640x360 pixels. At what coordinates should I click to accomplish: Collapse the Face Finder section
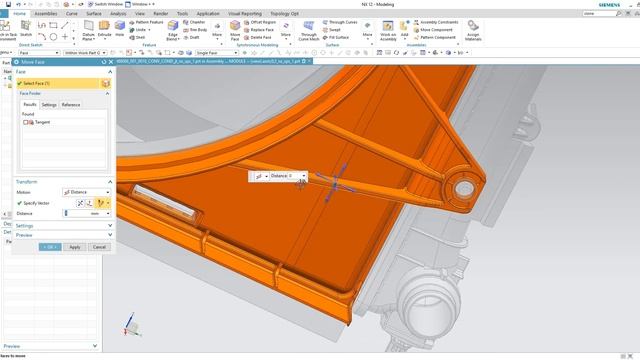(x=107, y=93)
